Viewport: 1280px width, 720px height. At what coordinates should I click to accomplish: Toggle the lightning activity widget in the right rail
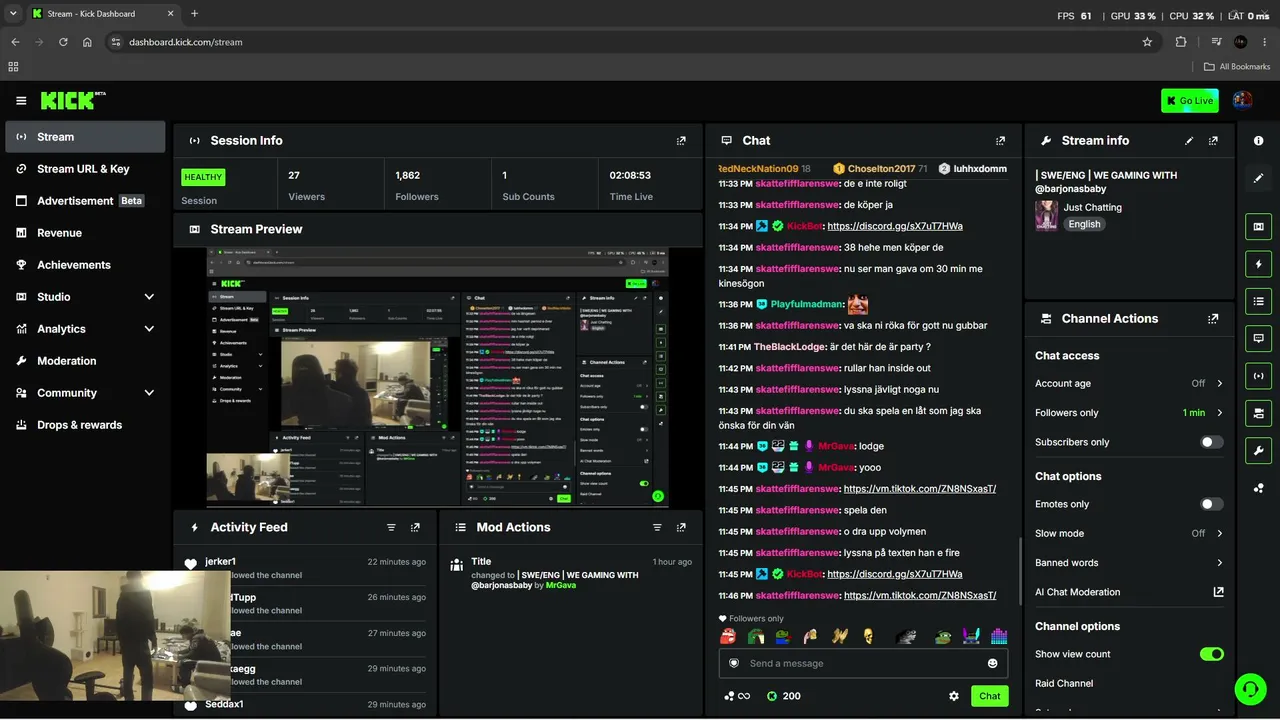[x=1259, y=264]
